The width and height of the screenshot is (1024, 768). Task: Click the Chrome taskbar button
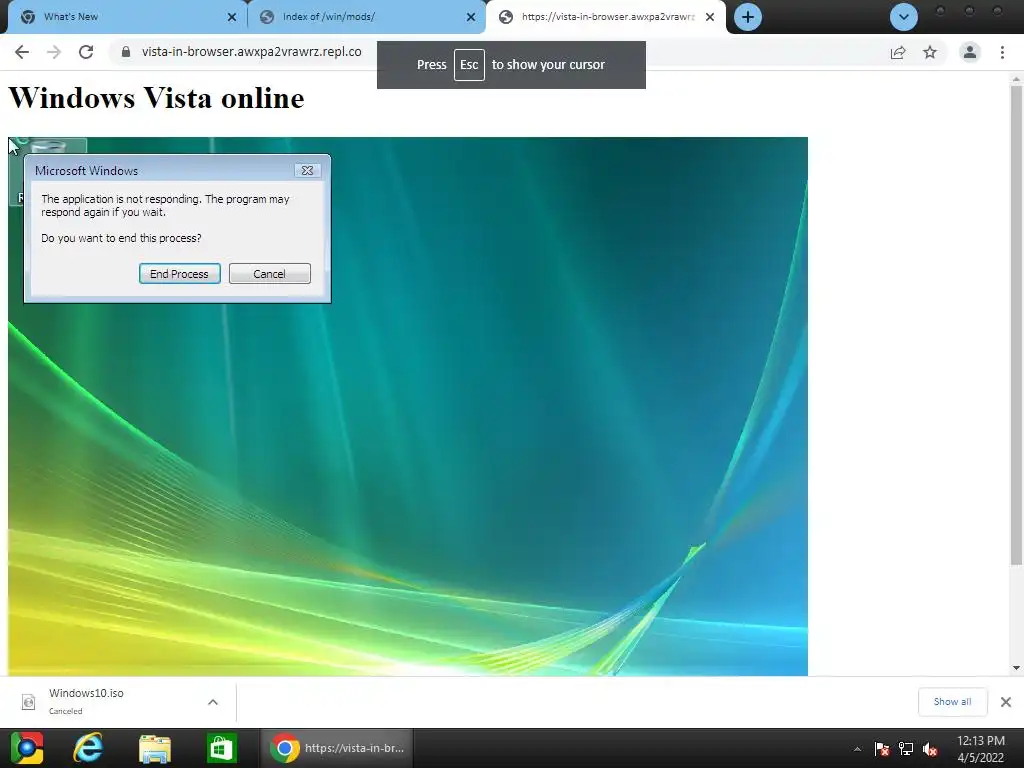coord(336,748)
